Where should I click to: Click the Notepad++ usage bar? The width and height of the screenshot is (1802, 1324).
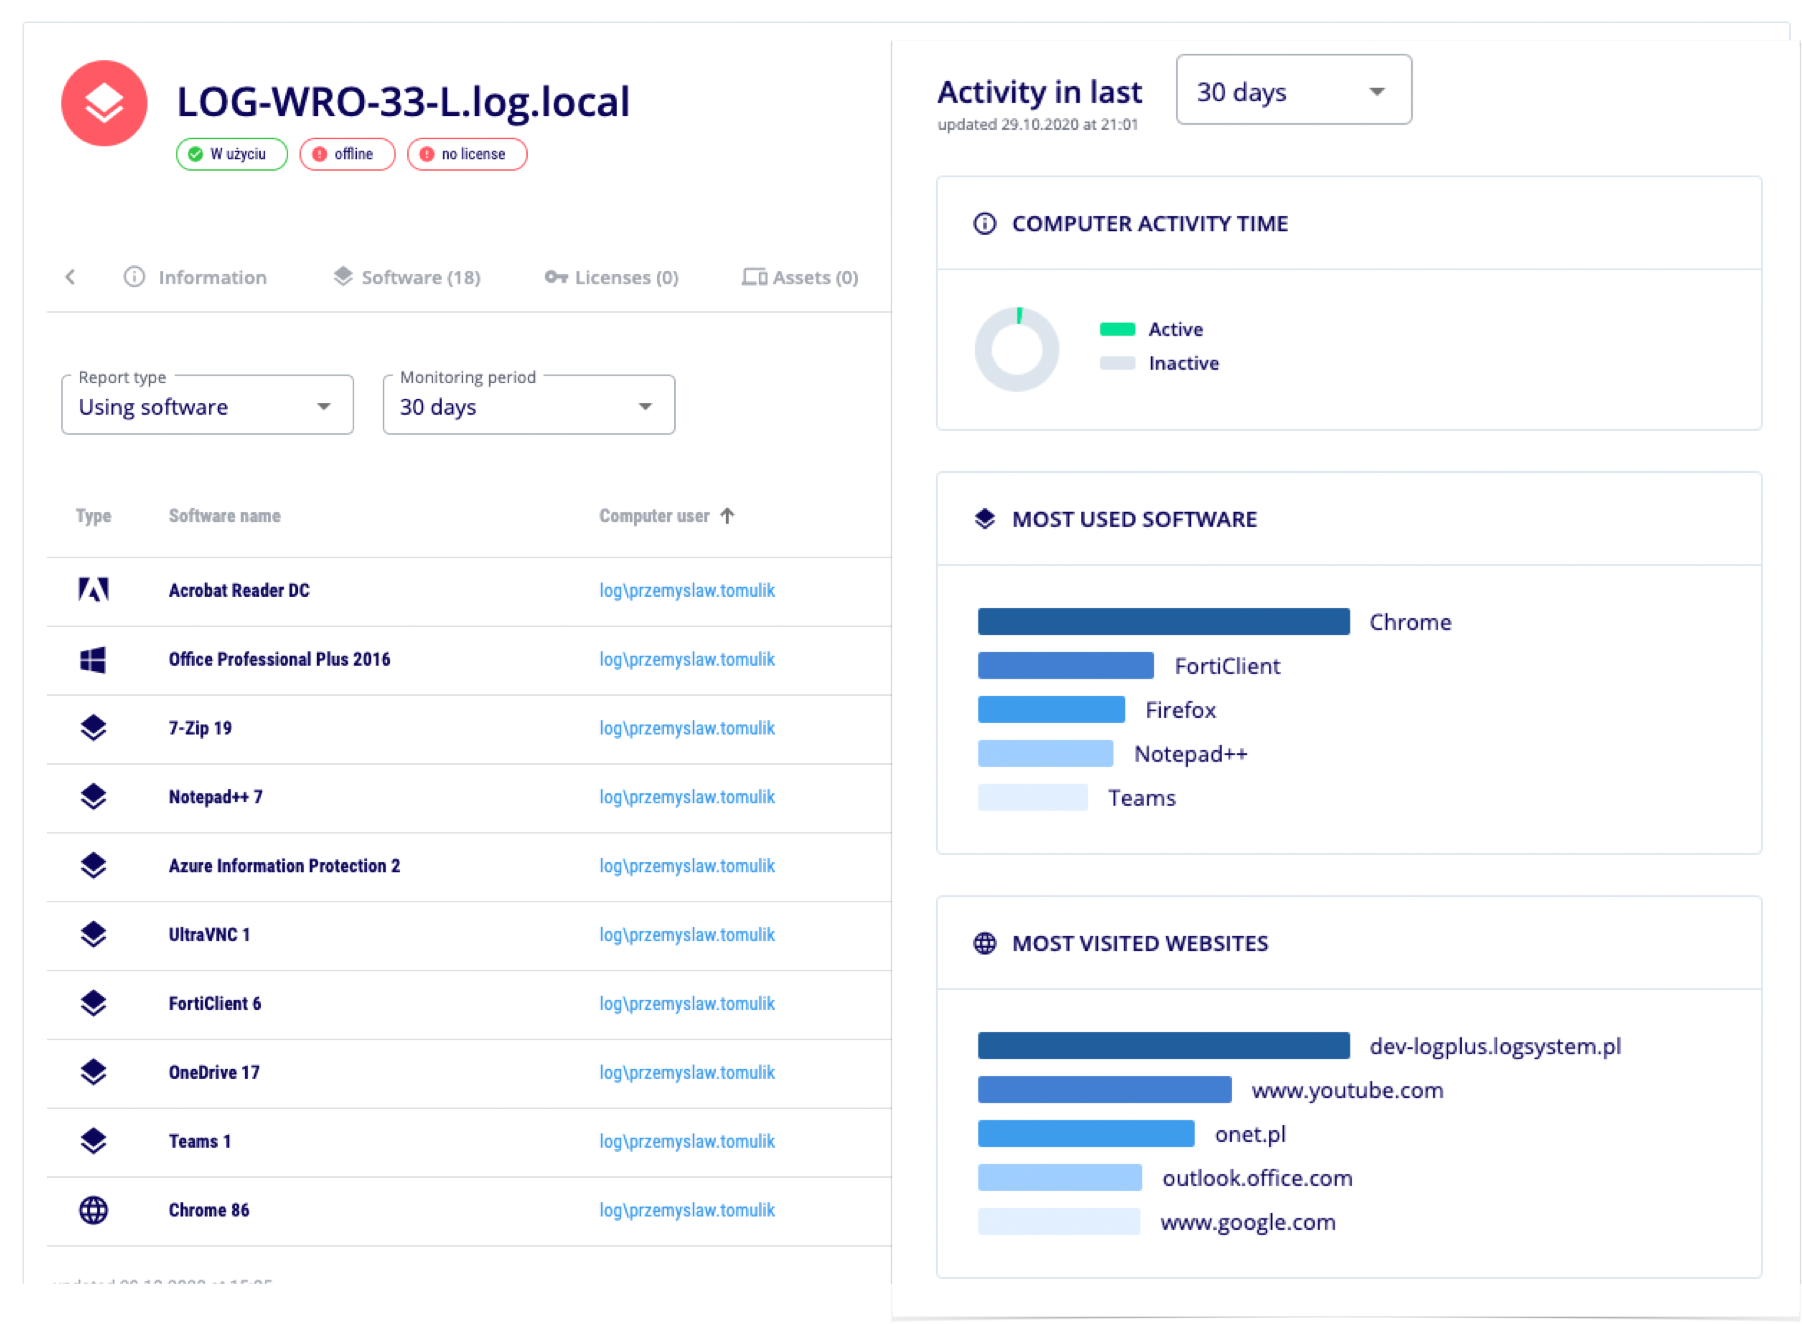[x=1046, y=754]
